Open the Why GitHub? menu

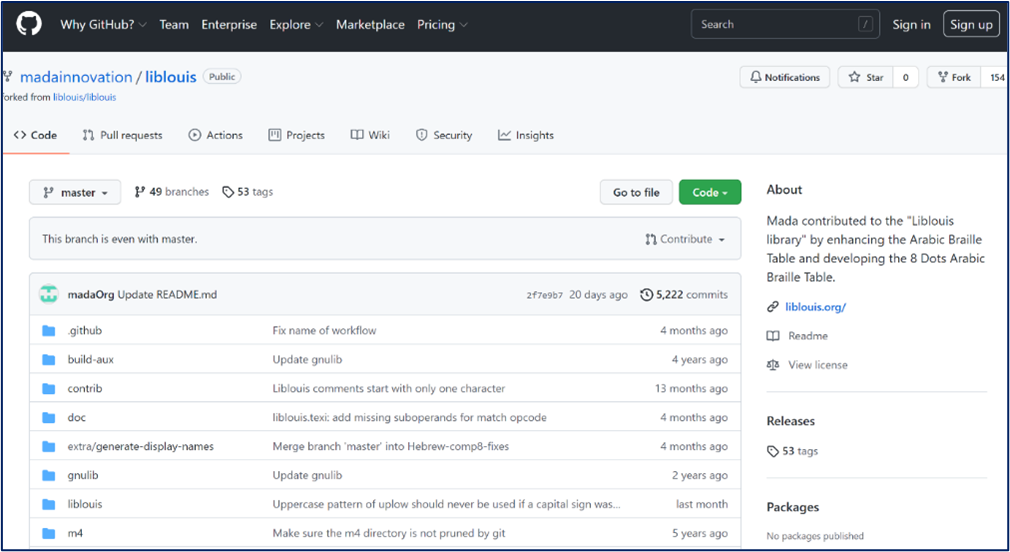click(x=103, y=25)
